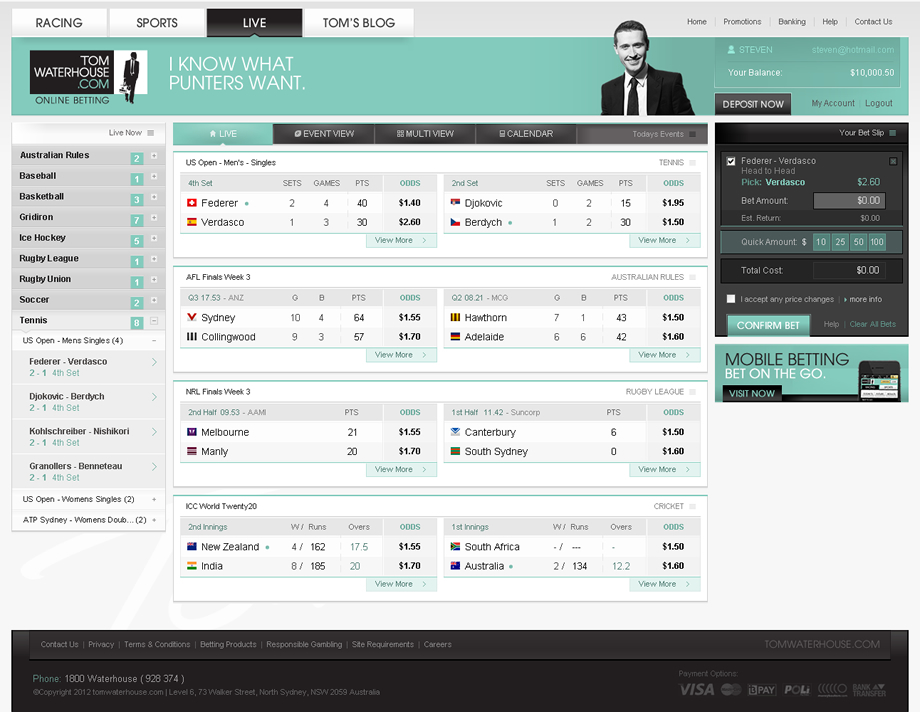Image resolution: width=920 pixels, height=725 pixels.
Task: Open Responsible Gambling footer link
Action: [x=304, y=645]
